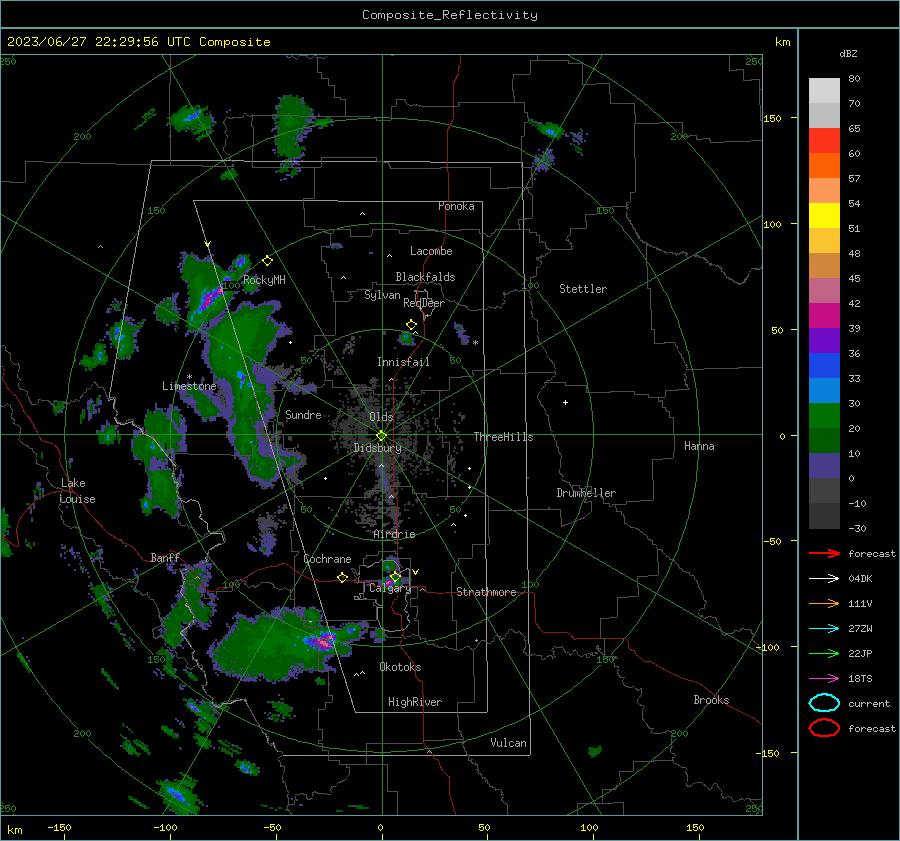Pick the purple 39–36 dBZ swatch
This screenshot has height=841, width=900.
pyautogui.click(x=824, y=341)
